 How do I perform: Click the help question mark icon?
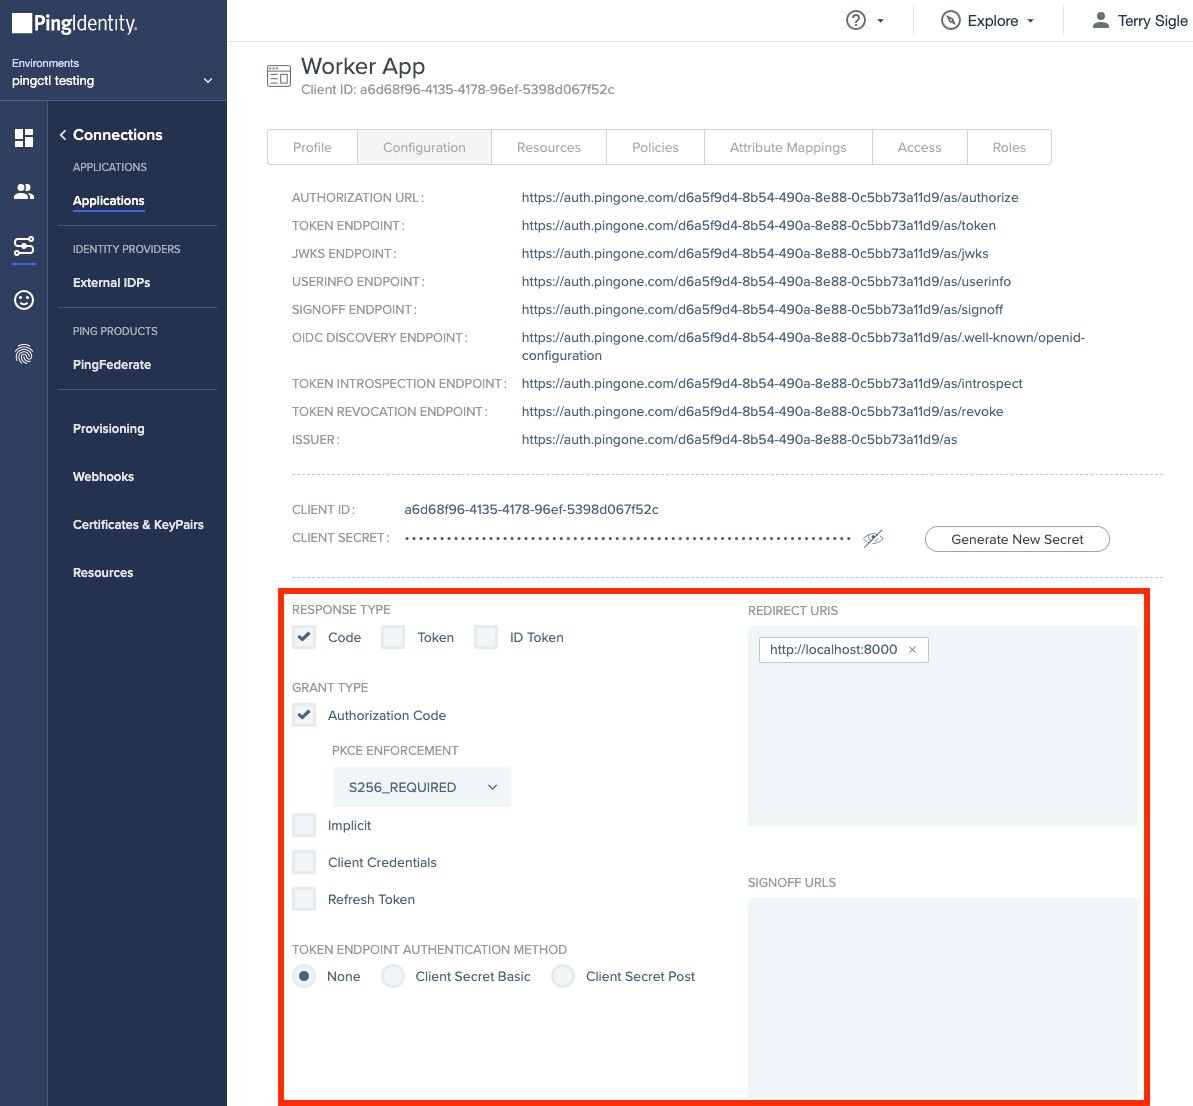point(856,21)
